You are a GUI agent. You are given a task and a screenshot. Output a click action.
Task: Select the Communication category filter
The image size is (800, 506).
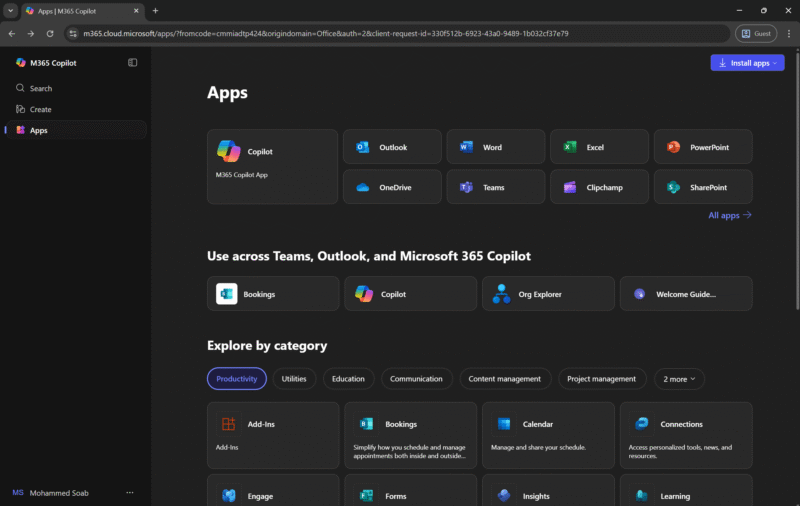(x=416, y=378)
